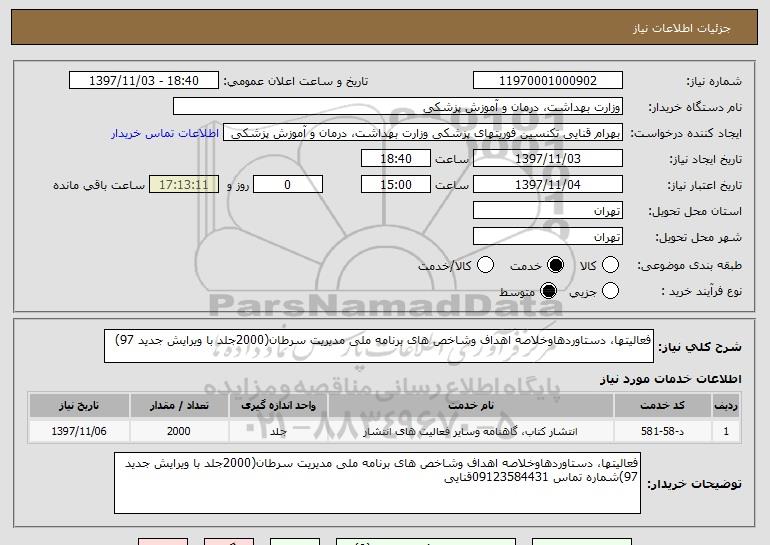Click the delivery city field
Image resolution: width=770 pixels, height=545 pixels.
pyautogui.click(x=548, y=237)
